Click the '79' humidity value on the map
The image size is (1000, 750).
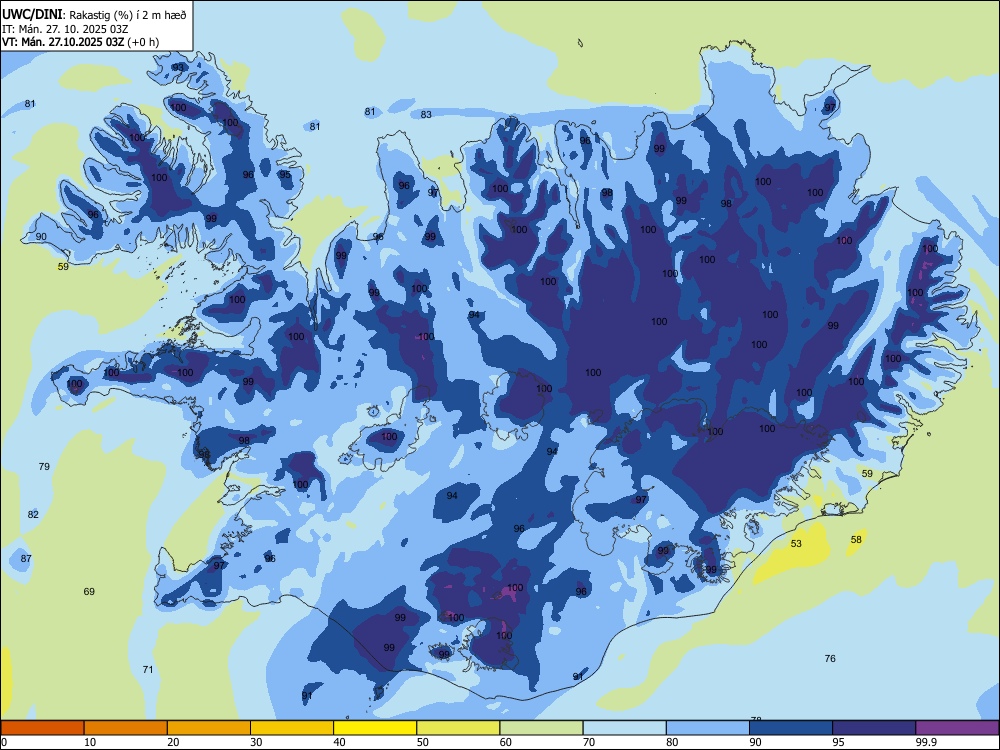(44, 466)
